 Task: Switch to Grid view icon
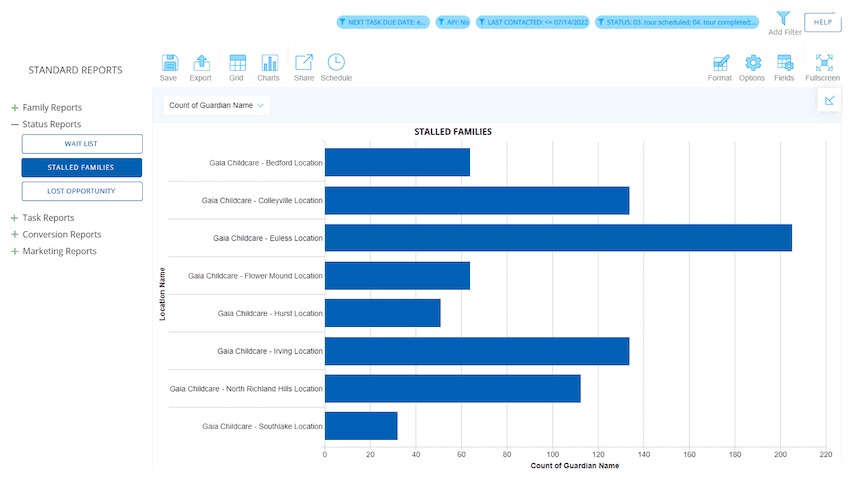(x=237, y=63)
